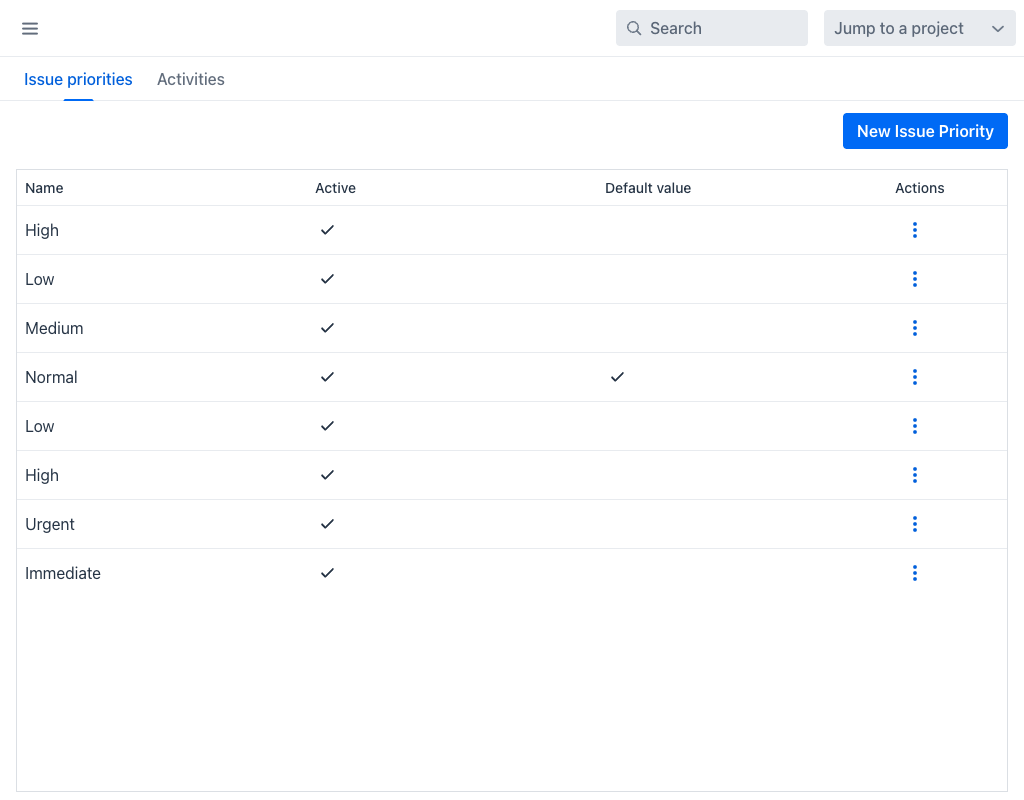The image size is (1024, 800).
Task: Select the Low name just below Normal
Action: click(x=39, y=426)
